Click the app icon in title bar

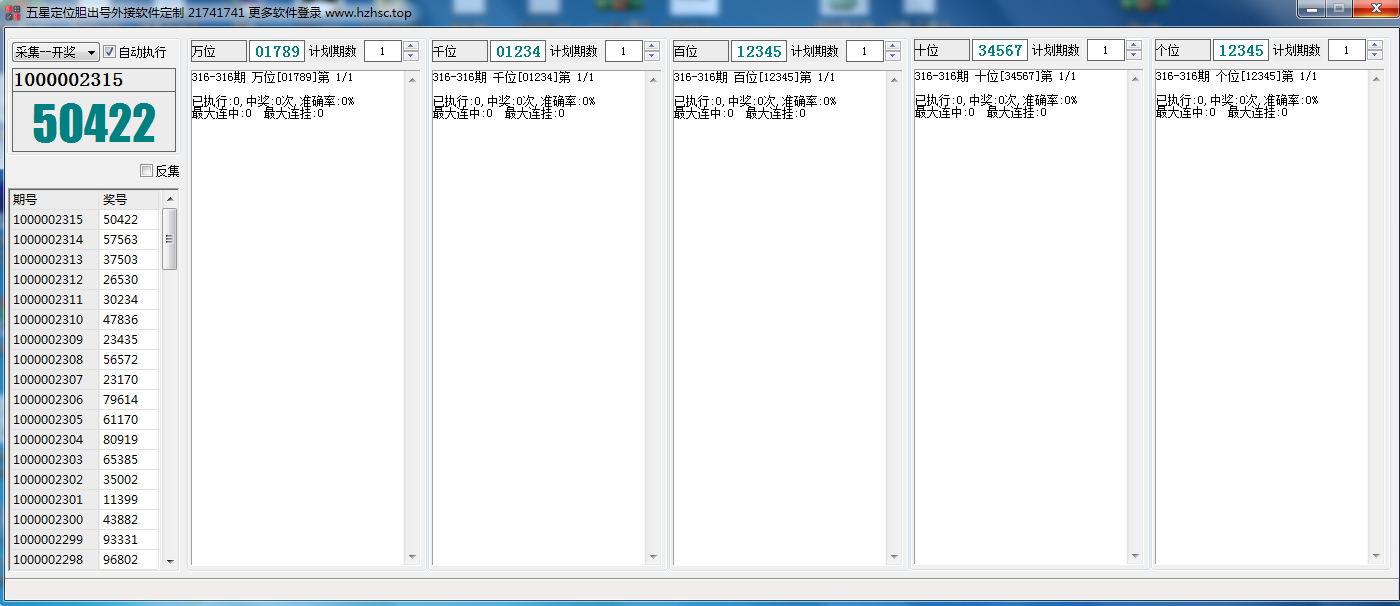click(13, 13)
